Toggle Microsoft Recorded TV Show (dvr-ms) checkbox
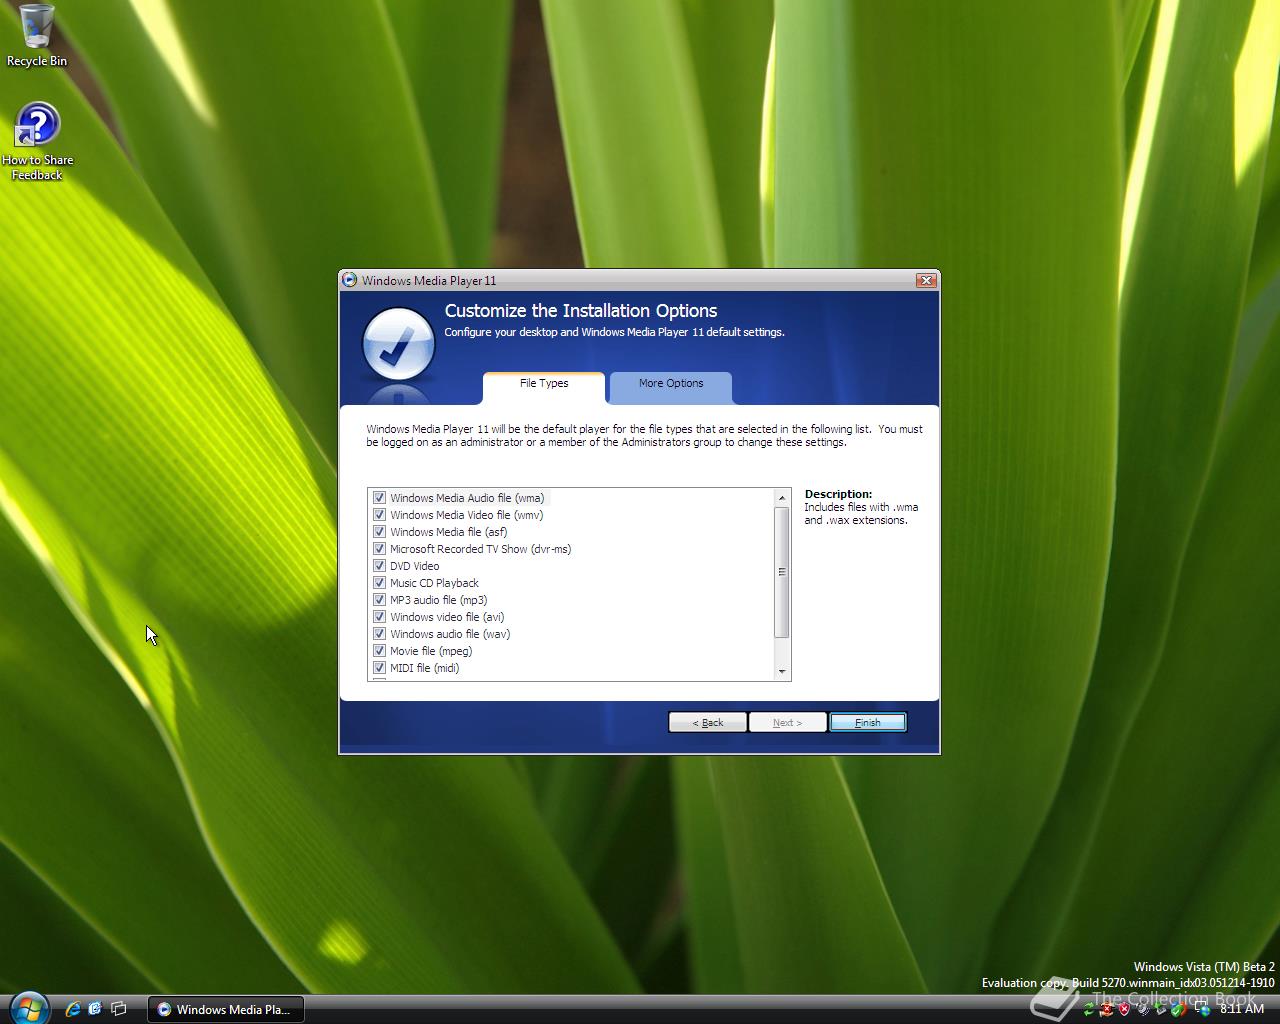This screenshot has height=1024, width=1280. pyautogui.click(x=379, y=548)
